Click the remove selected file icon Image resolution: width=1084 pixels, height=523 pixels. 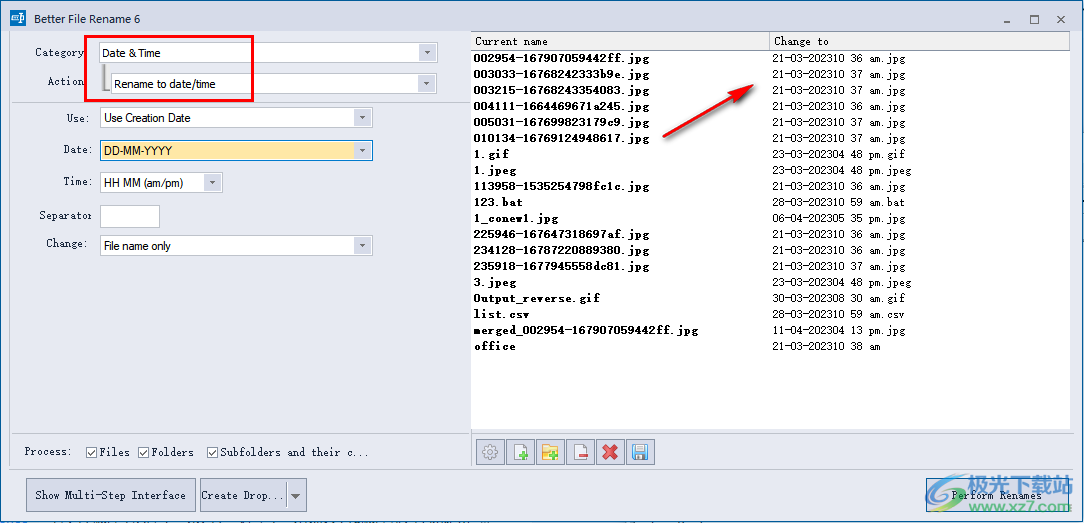click(580, 453)
